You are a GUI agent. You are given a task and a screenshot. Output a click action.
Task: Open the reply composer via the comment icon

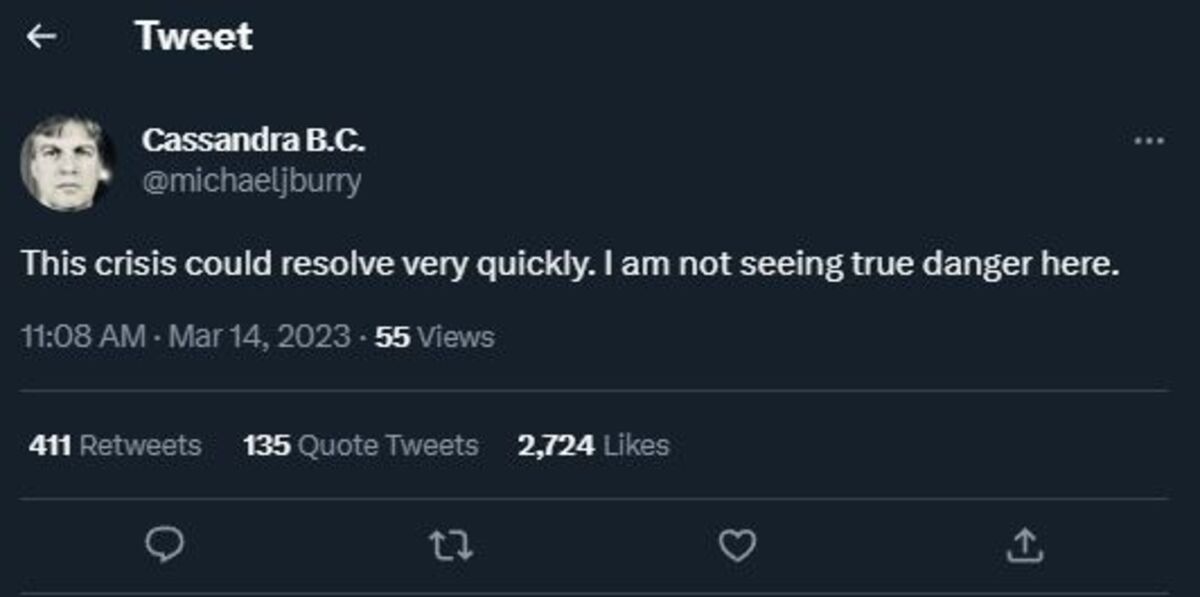167,543
